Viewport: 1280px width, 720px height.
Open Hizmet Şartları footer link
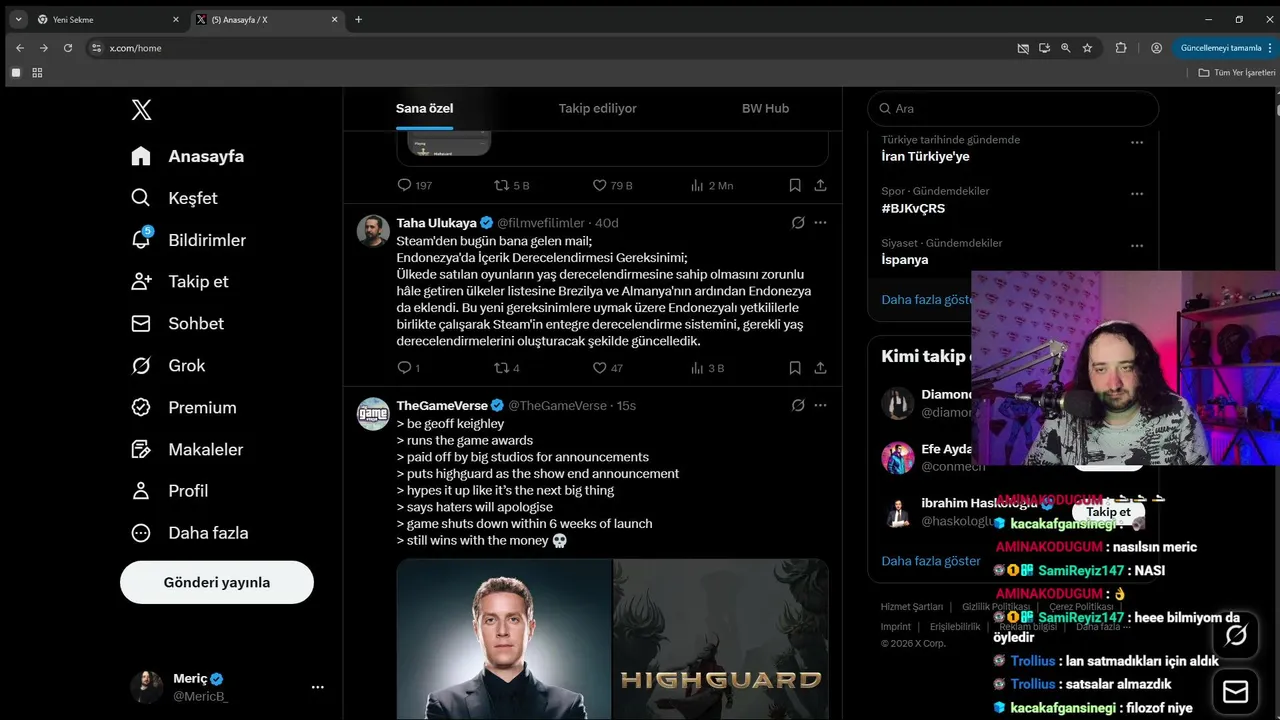[912, 607]
